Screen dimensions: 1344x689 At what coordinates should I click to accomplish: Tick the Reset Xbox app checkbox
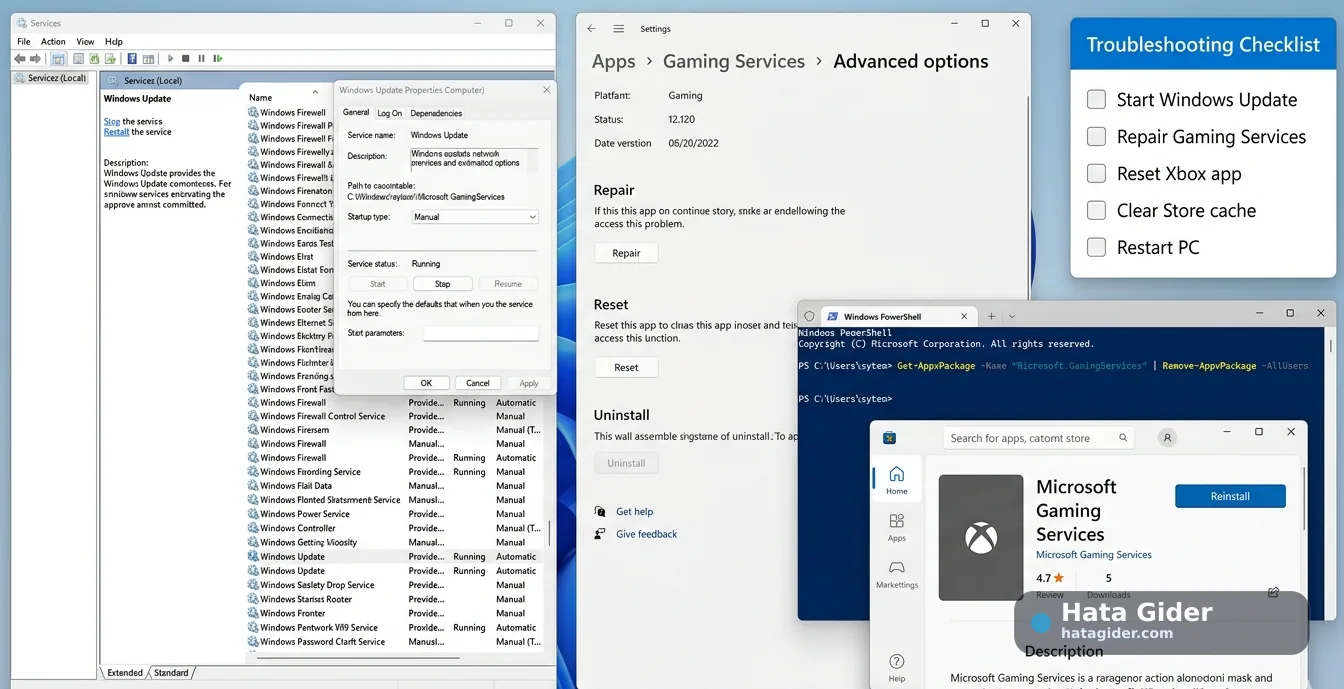(x=1097, y=173)
